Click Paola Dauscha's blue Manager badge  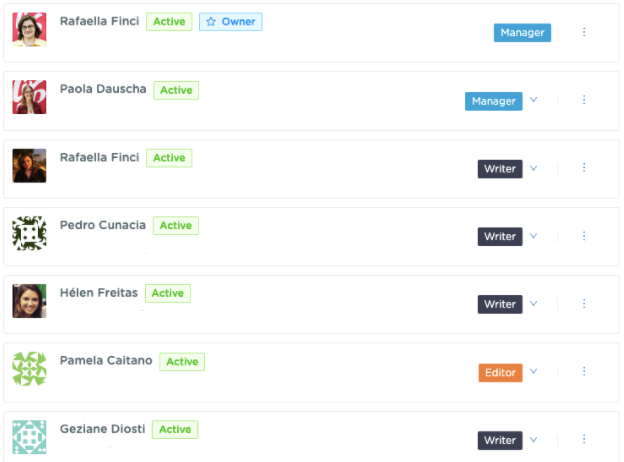point(493,101)
